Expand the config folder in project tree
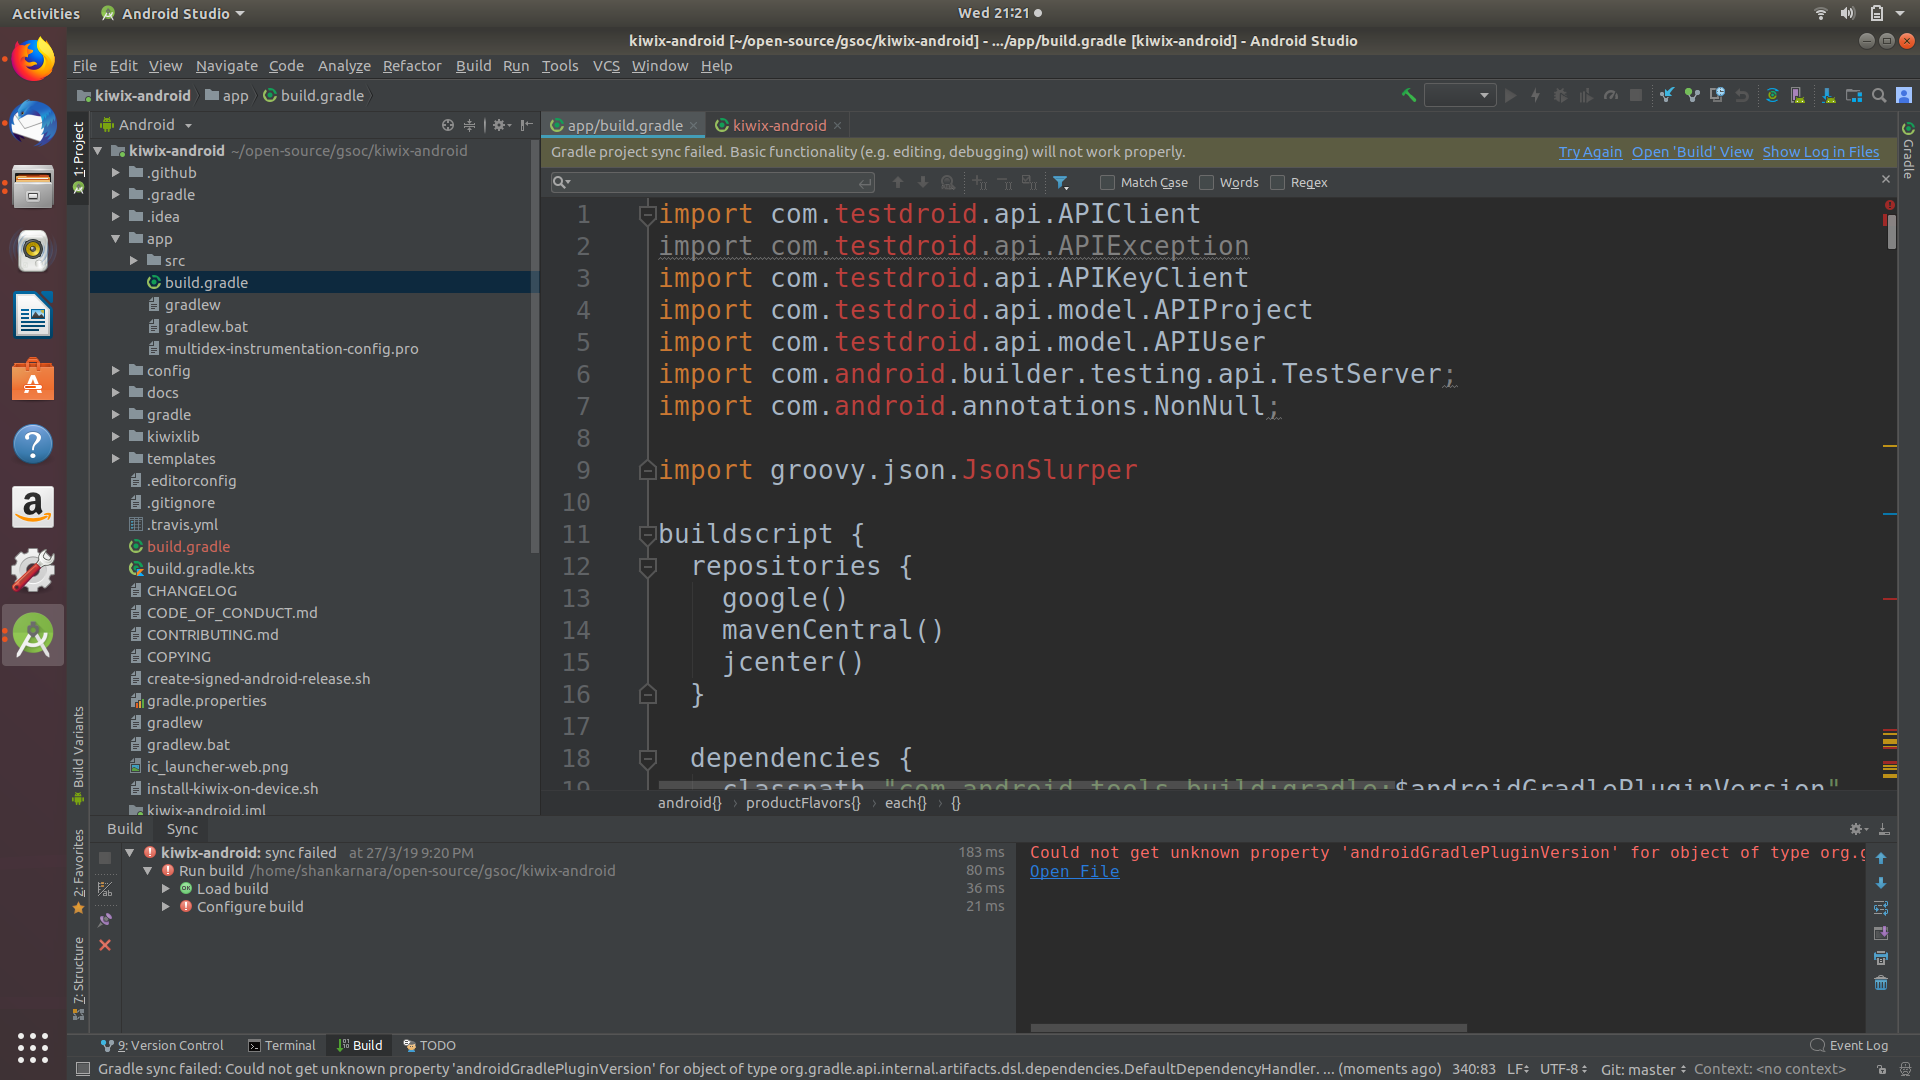Image resolution: width=1920 pixels, height=1080 pixels. [116, 371]
